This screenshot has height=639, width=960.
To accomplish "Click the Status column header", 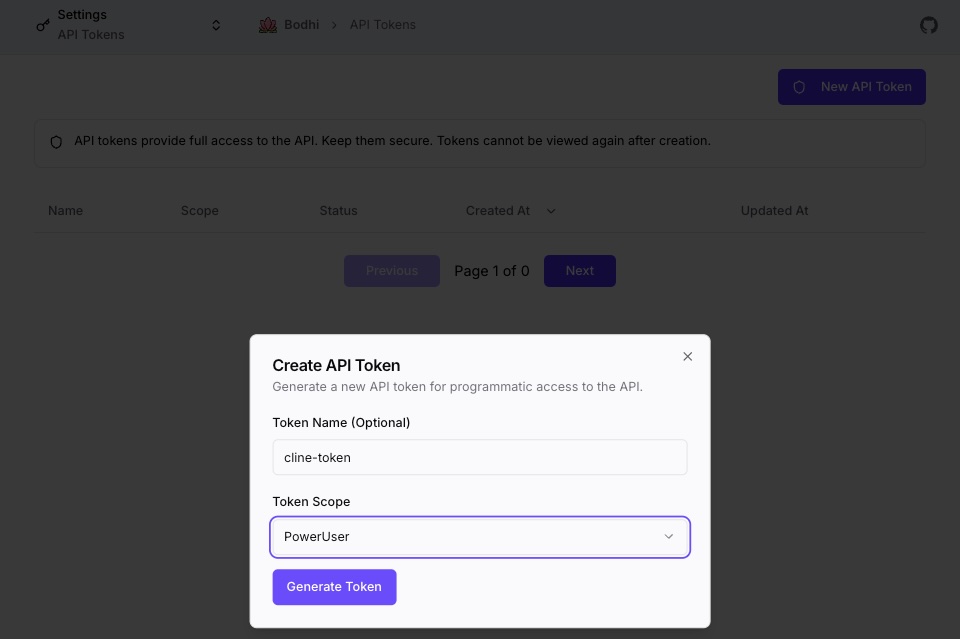I will point(338,211).
